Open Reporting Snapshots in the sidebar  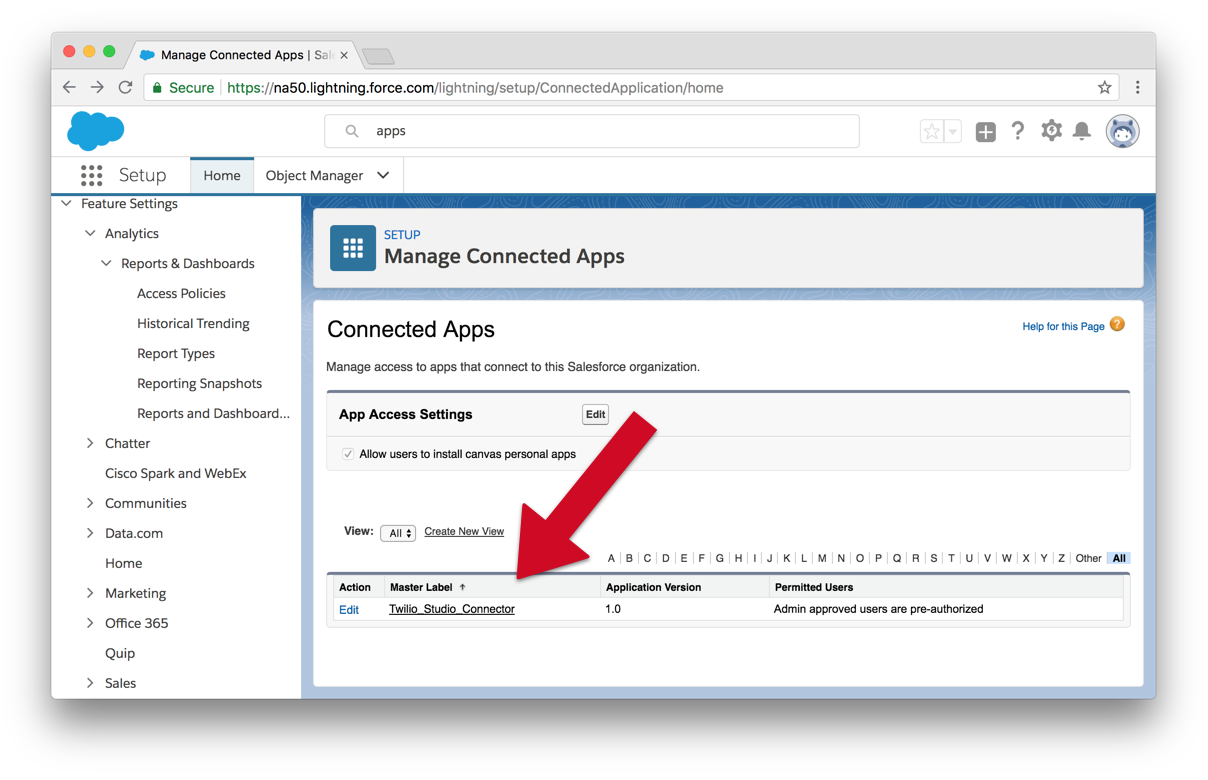pyautogui.click(x=199, y=383)
